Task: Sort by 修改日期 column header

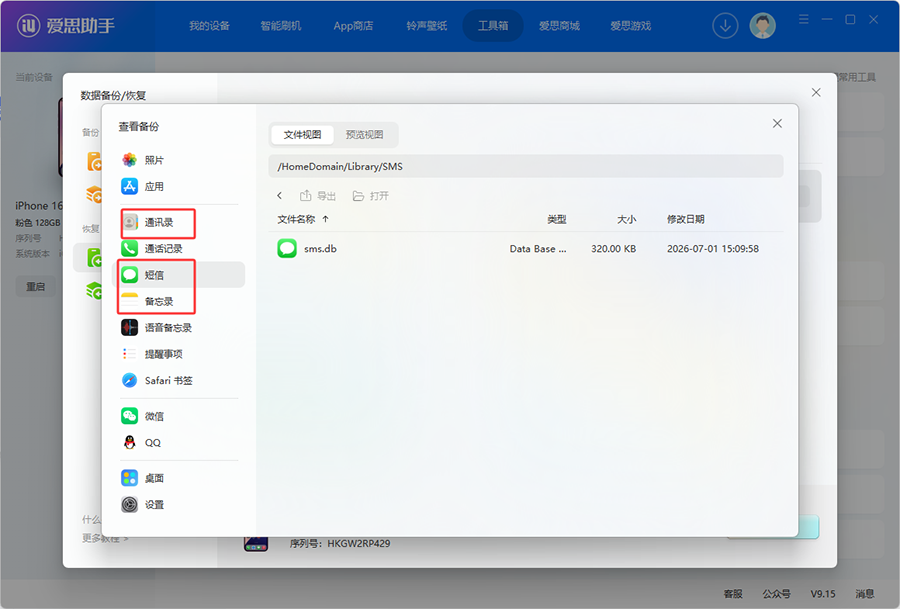Action: pos(685,219)
